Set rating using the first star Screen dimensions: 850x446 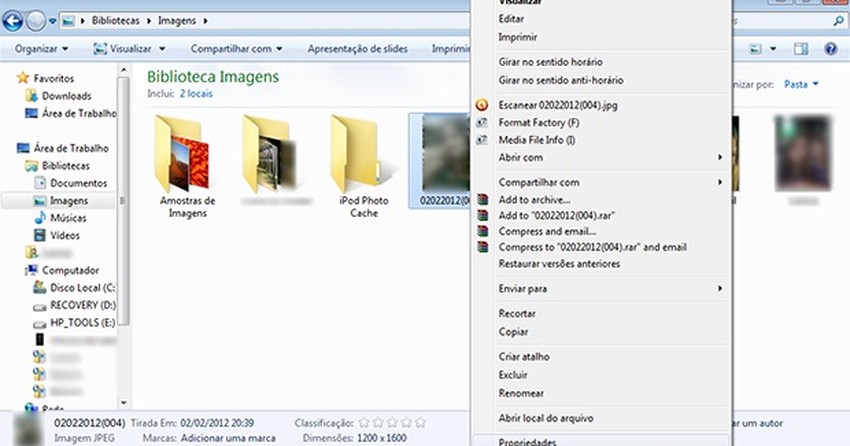[x=364, y=424]
